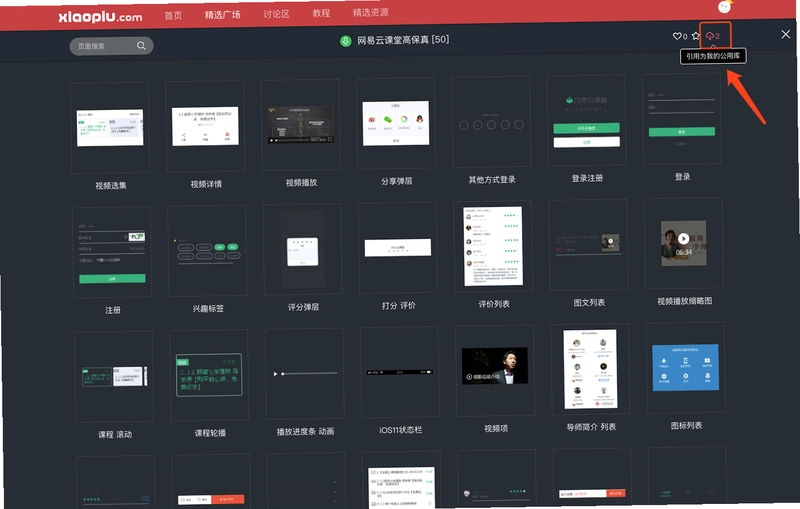Open the 导师简介 列表 component

point(590,369)
